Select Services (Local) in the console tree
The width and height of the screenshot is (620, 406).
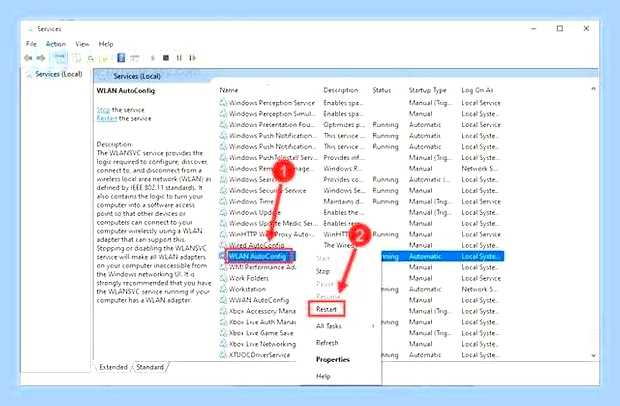(59, 74)
